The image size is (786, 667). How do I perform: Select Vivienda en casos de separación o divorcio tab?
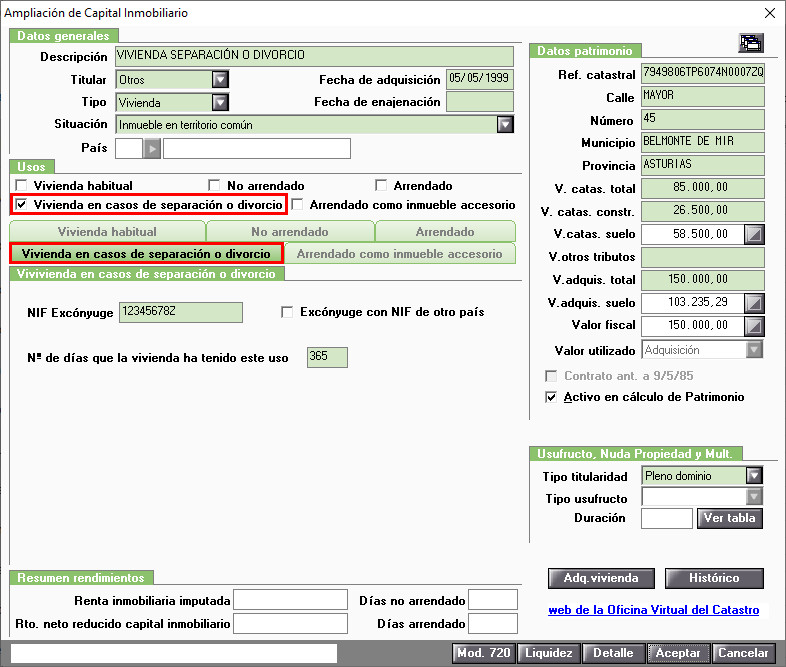coord(146,254)
